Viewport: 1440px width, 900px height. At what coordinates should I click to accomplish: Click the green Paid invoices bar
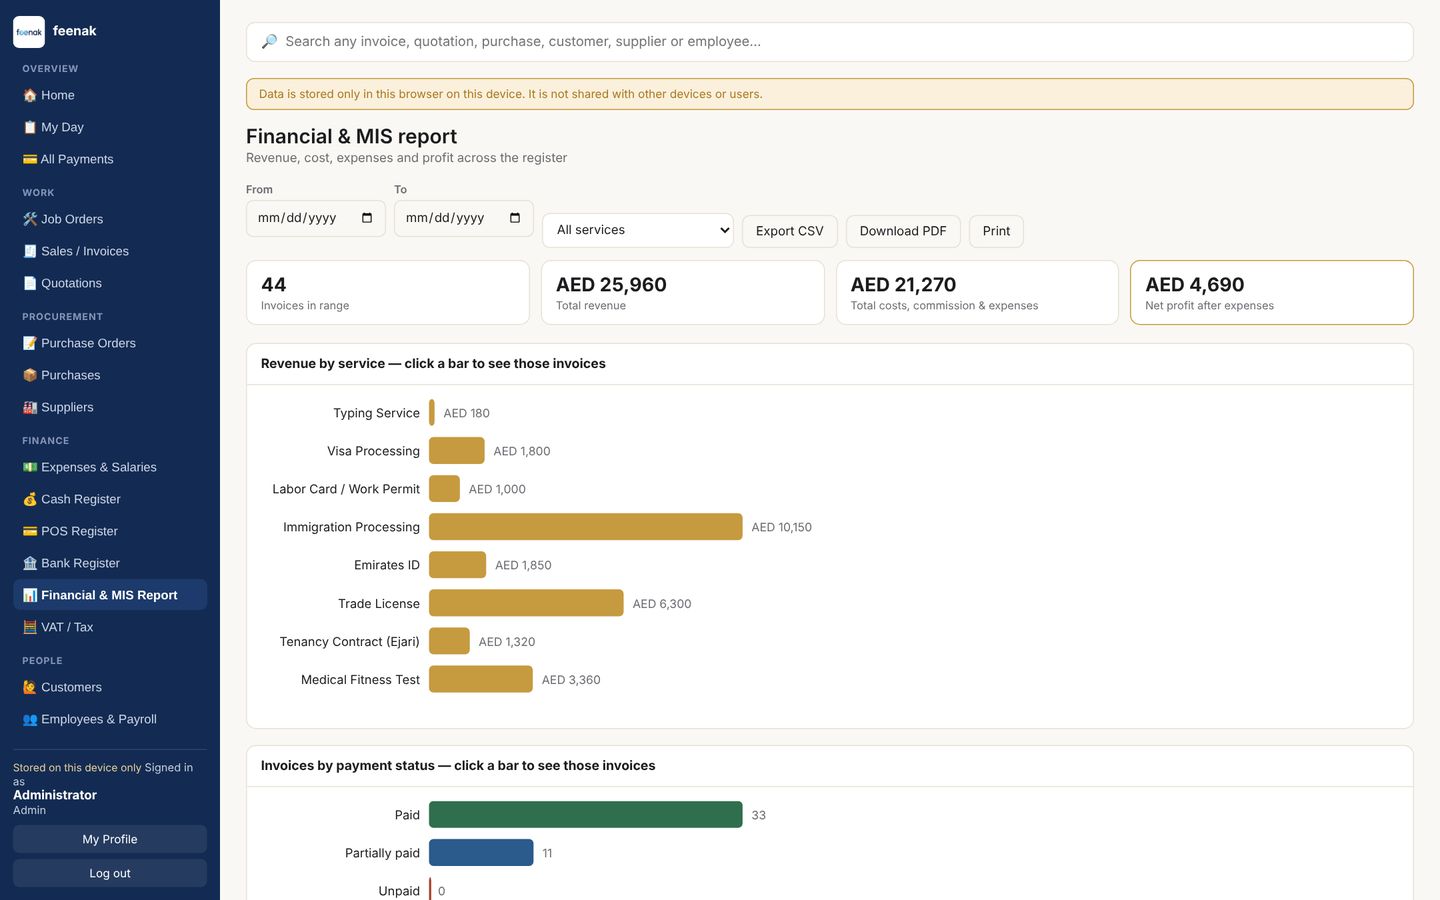pos(586,815)
